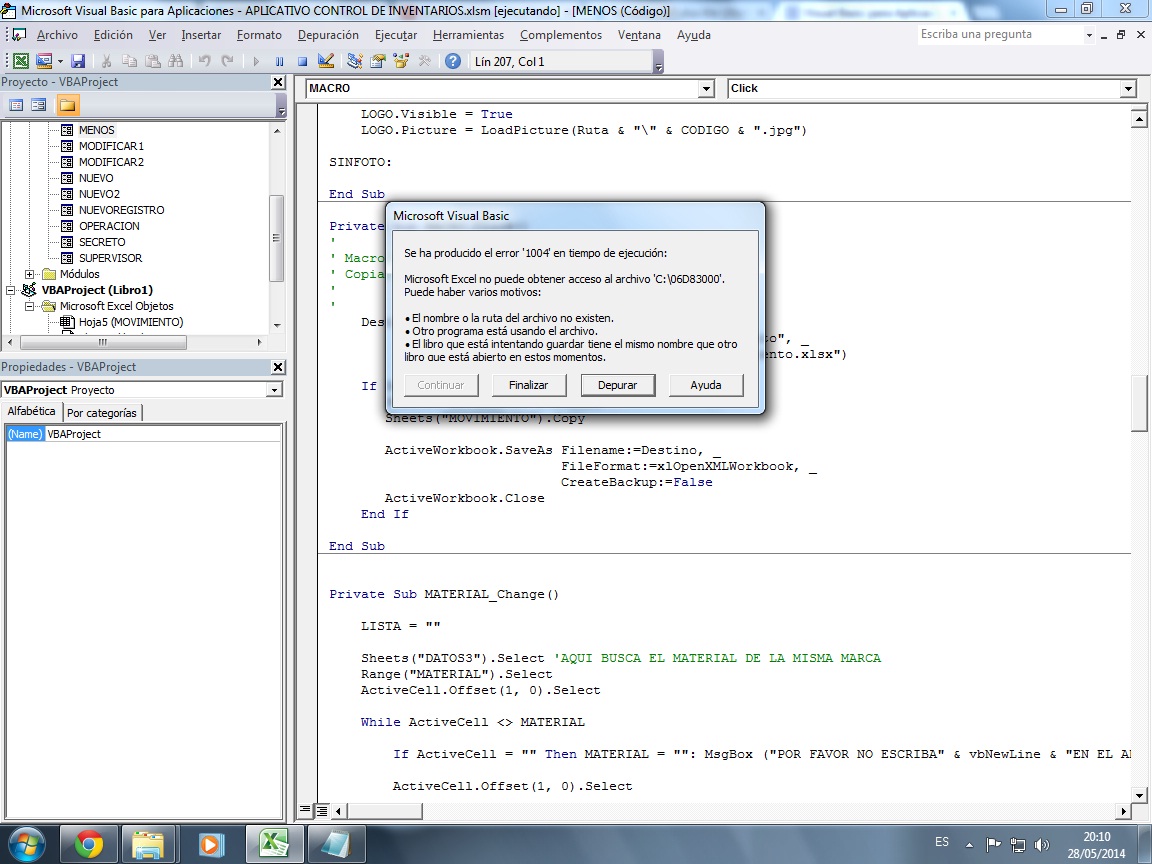
Task: Open the Herramientas menu
Action: pyautogui.click(x=469, y=35)
